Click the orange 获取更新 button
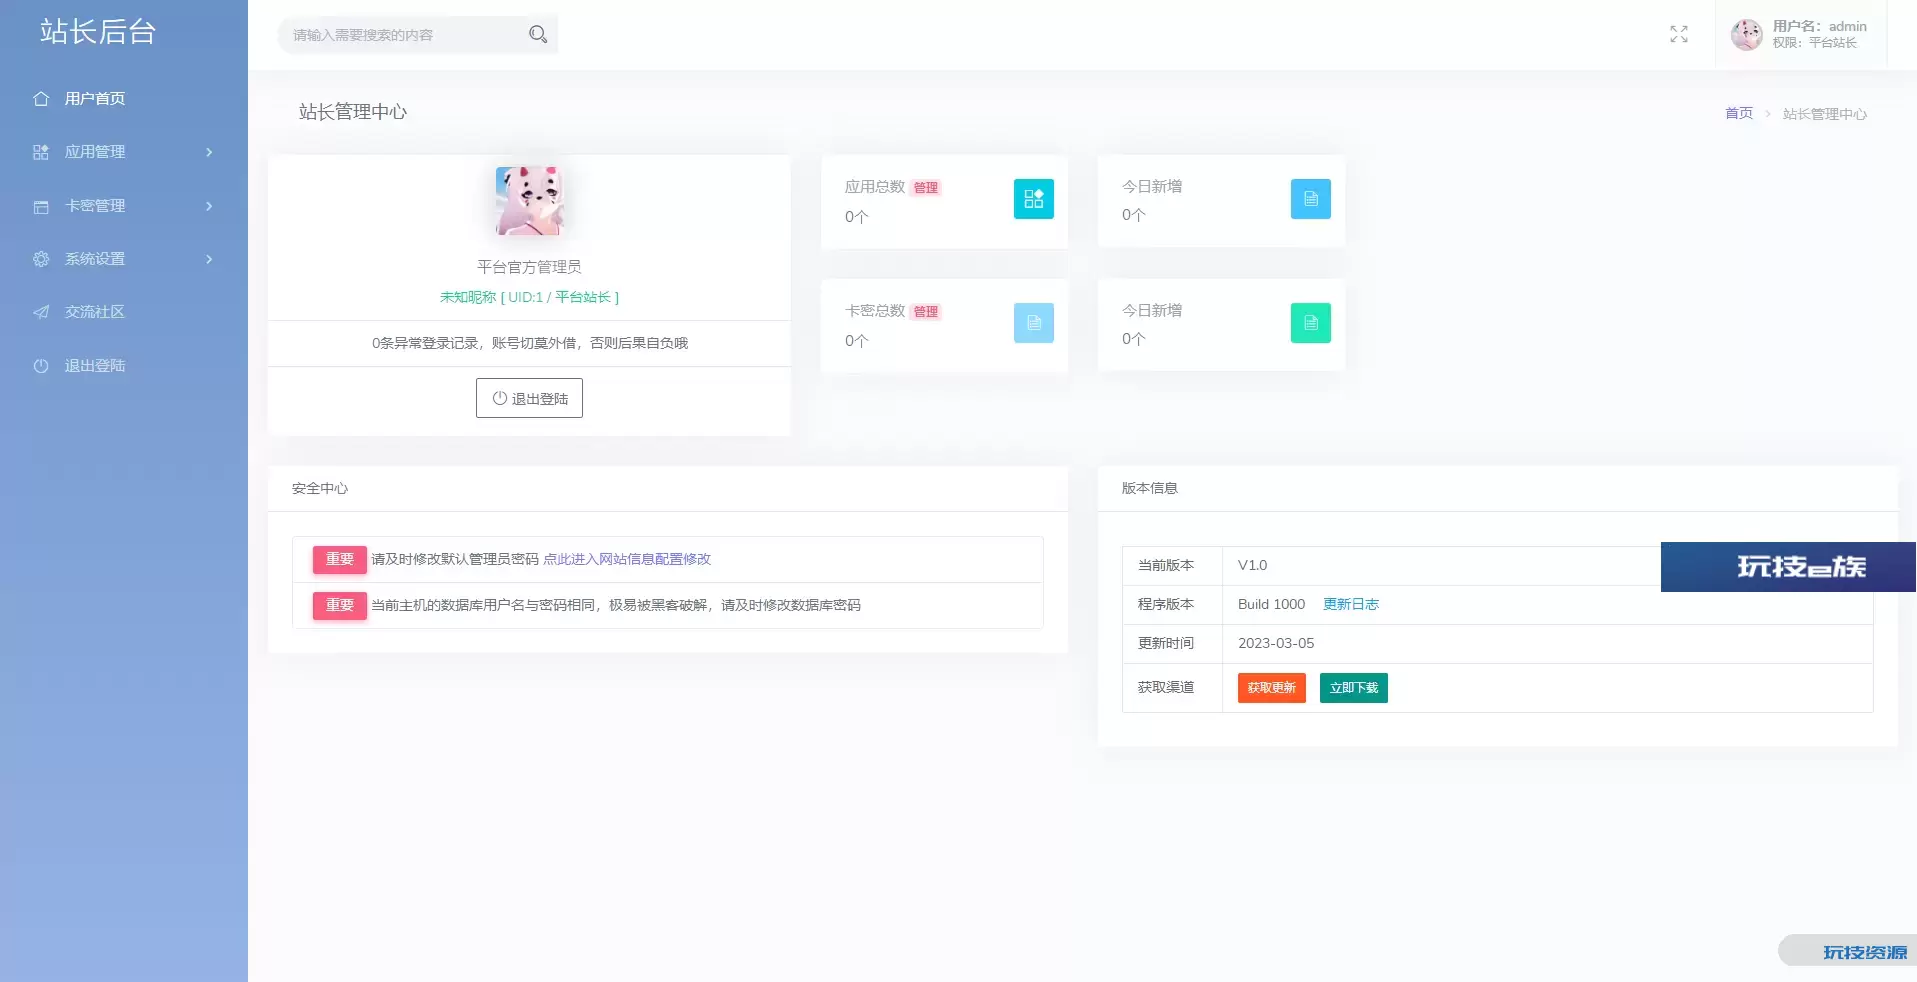The width and height of the screenshot is (1917, 982). tap(1271, 688)
